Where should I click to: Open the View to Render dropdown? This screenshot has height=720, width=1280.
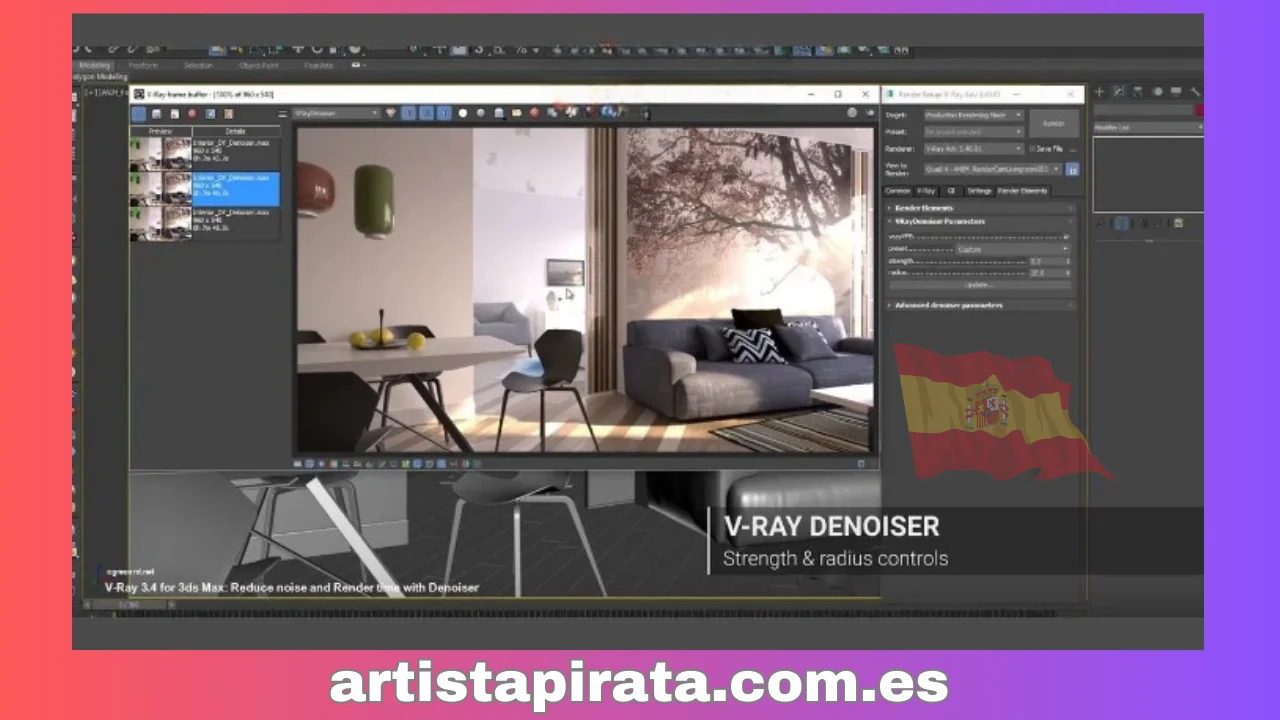(993, 169)
